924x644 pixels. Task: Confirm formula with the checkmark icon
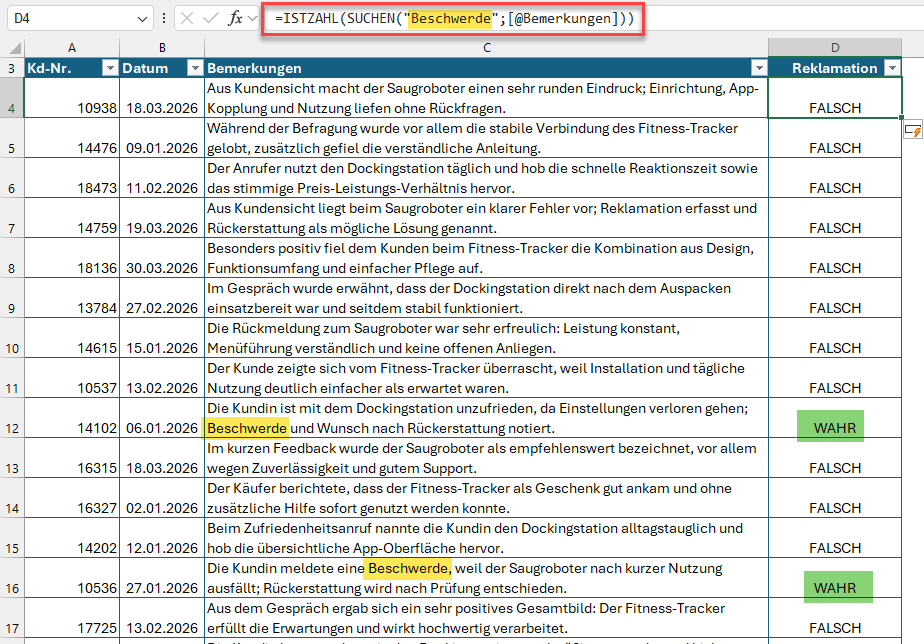click(x=210, y=18)
